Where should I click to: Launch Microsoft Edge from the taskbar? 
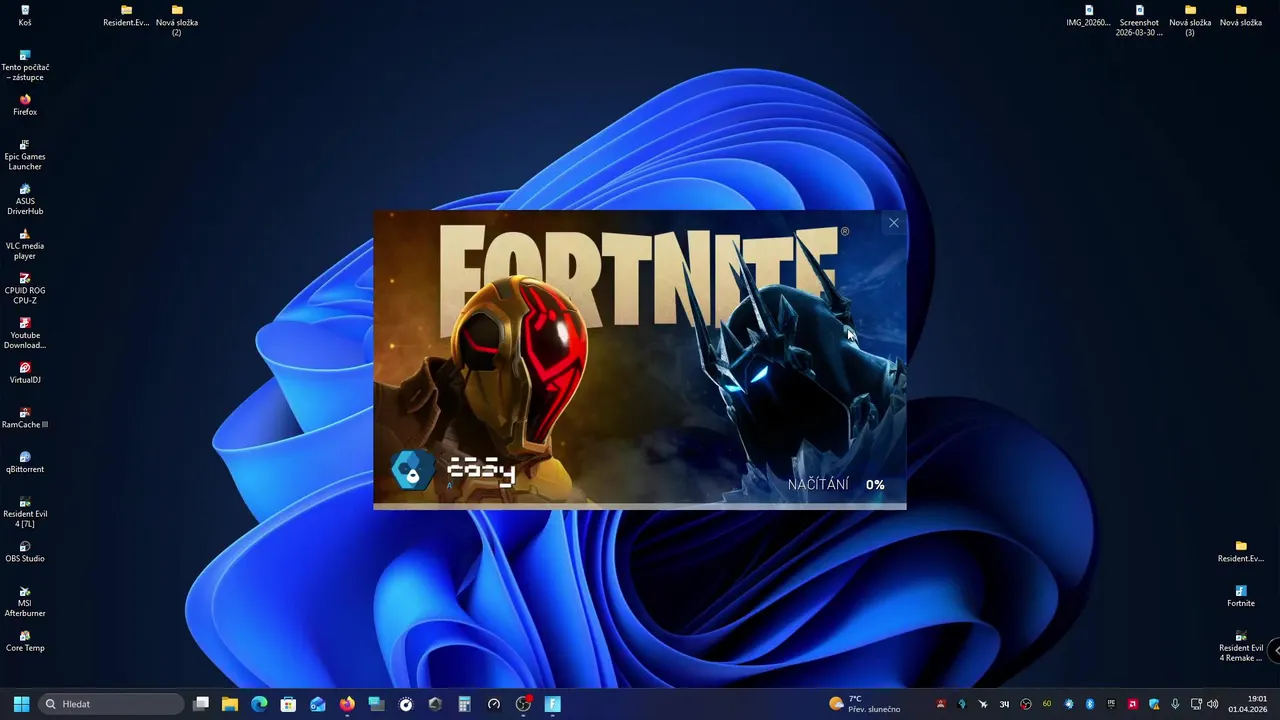tap(259, 704)
